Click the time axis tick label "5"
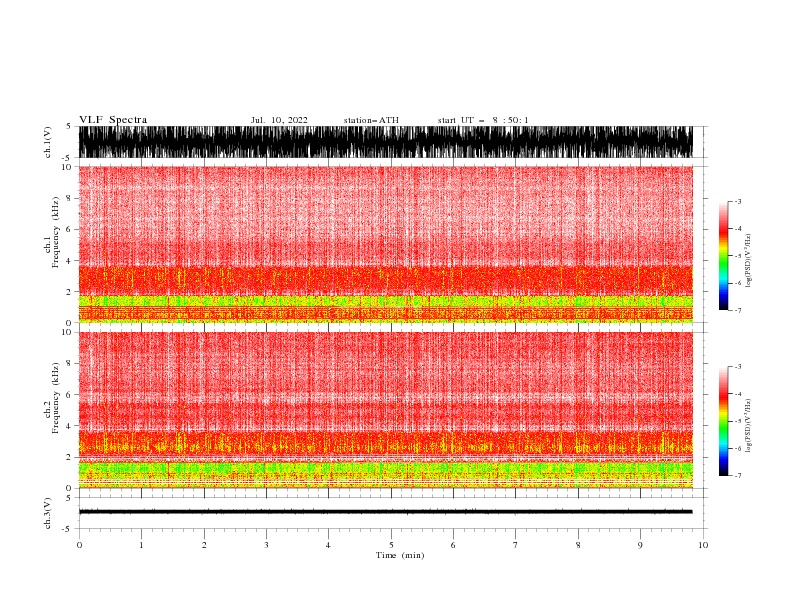The image size is (792, 612). click(391, 545)
